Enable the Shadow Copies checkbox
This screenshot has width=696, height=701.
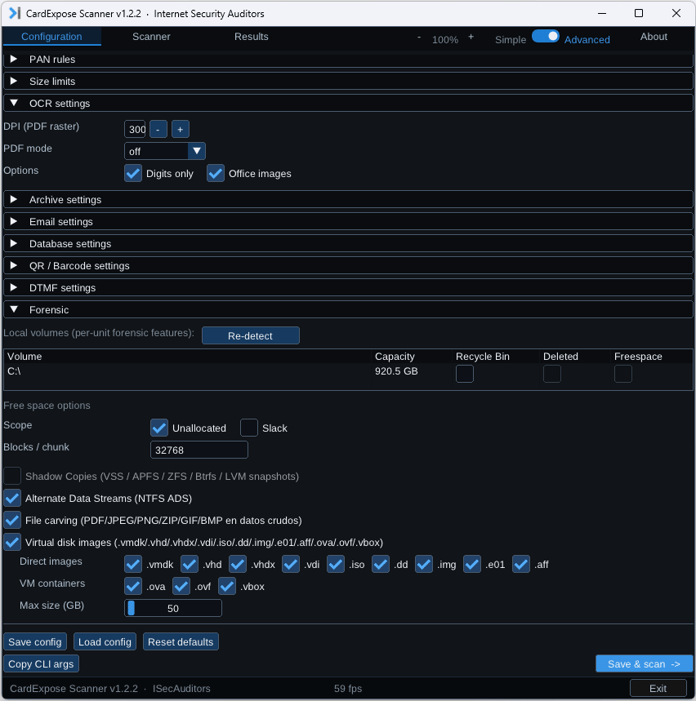tap(12, 476)
